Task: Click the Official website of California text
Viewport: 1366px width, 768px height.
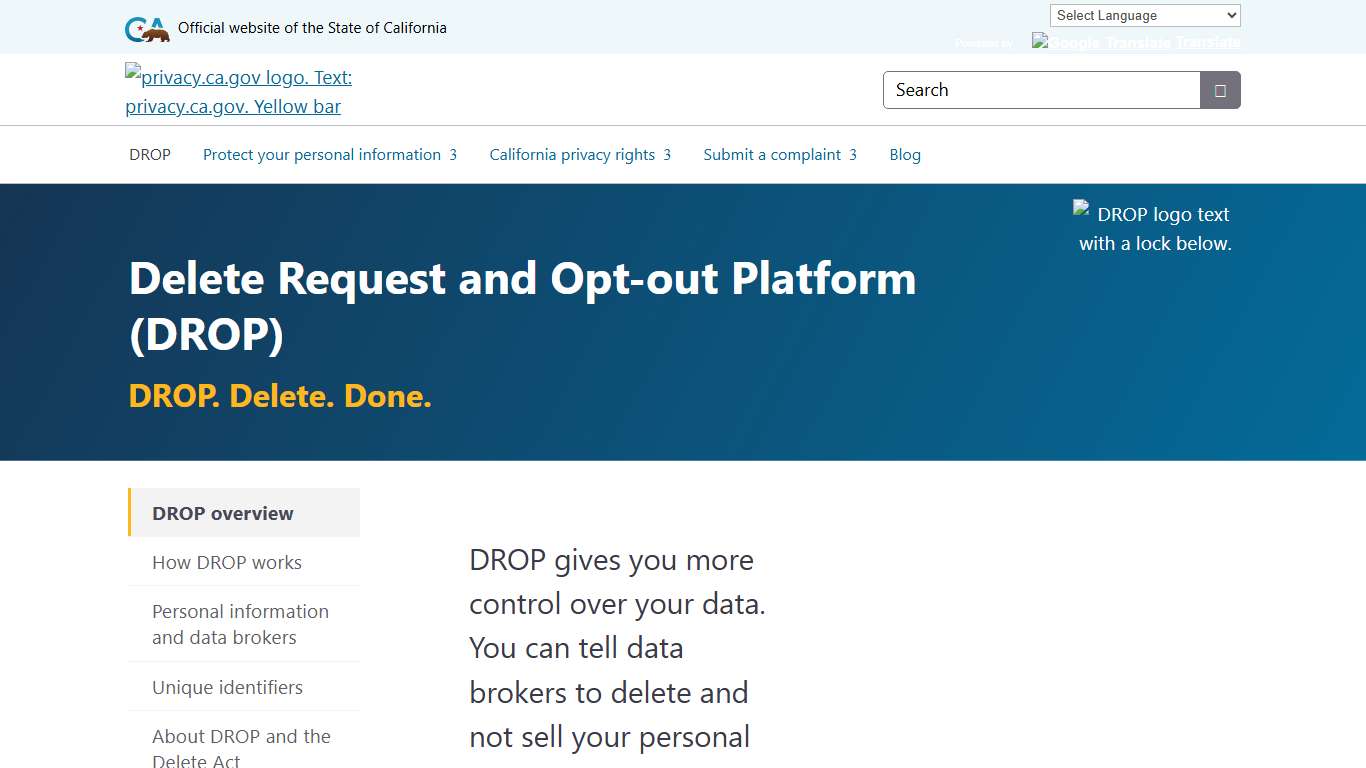Action: [312, 28]
